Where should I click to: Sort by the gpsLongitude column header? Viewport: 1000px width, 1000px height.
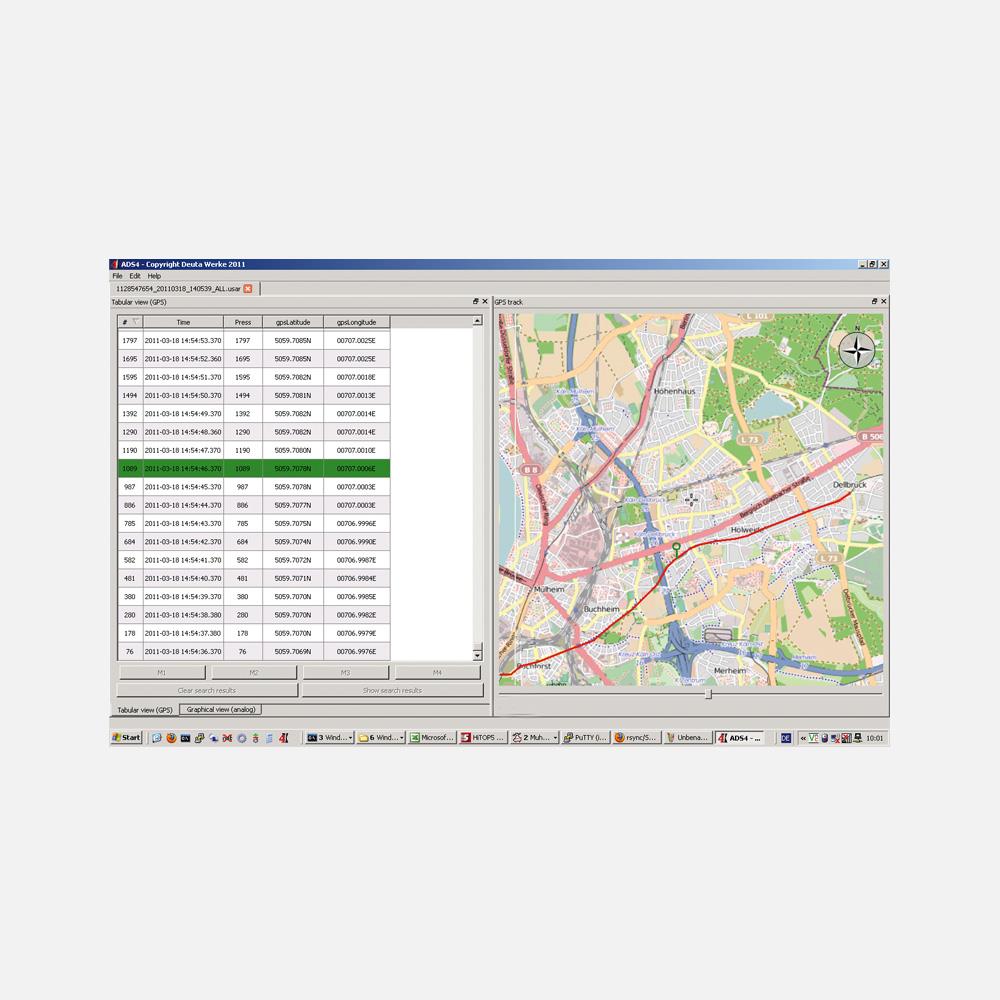[357, 322]
